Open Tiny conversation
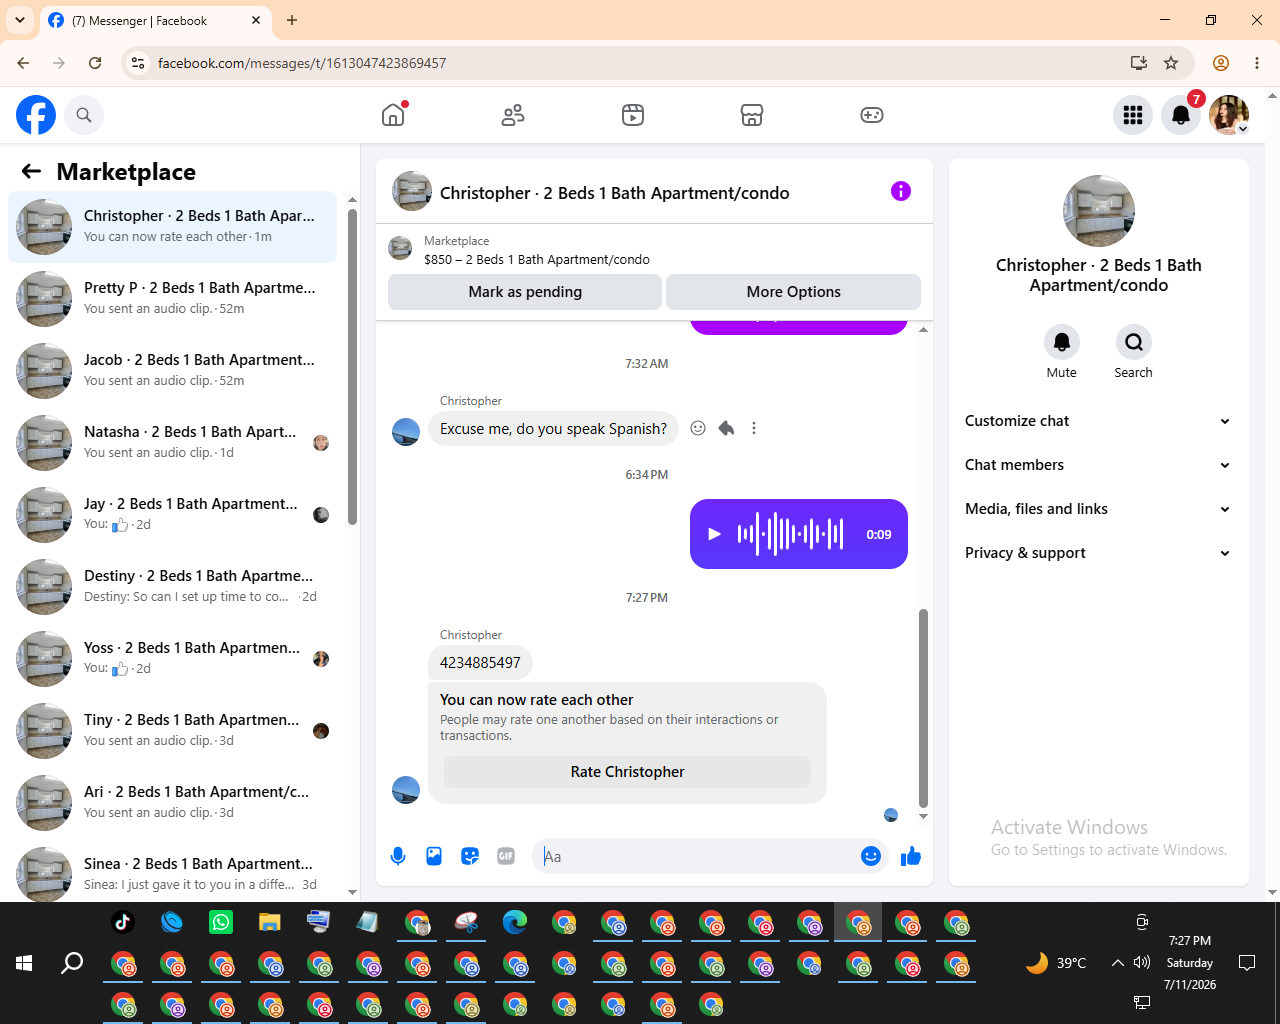Screen dimensions: 1280x1024 [173, 731]
